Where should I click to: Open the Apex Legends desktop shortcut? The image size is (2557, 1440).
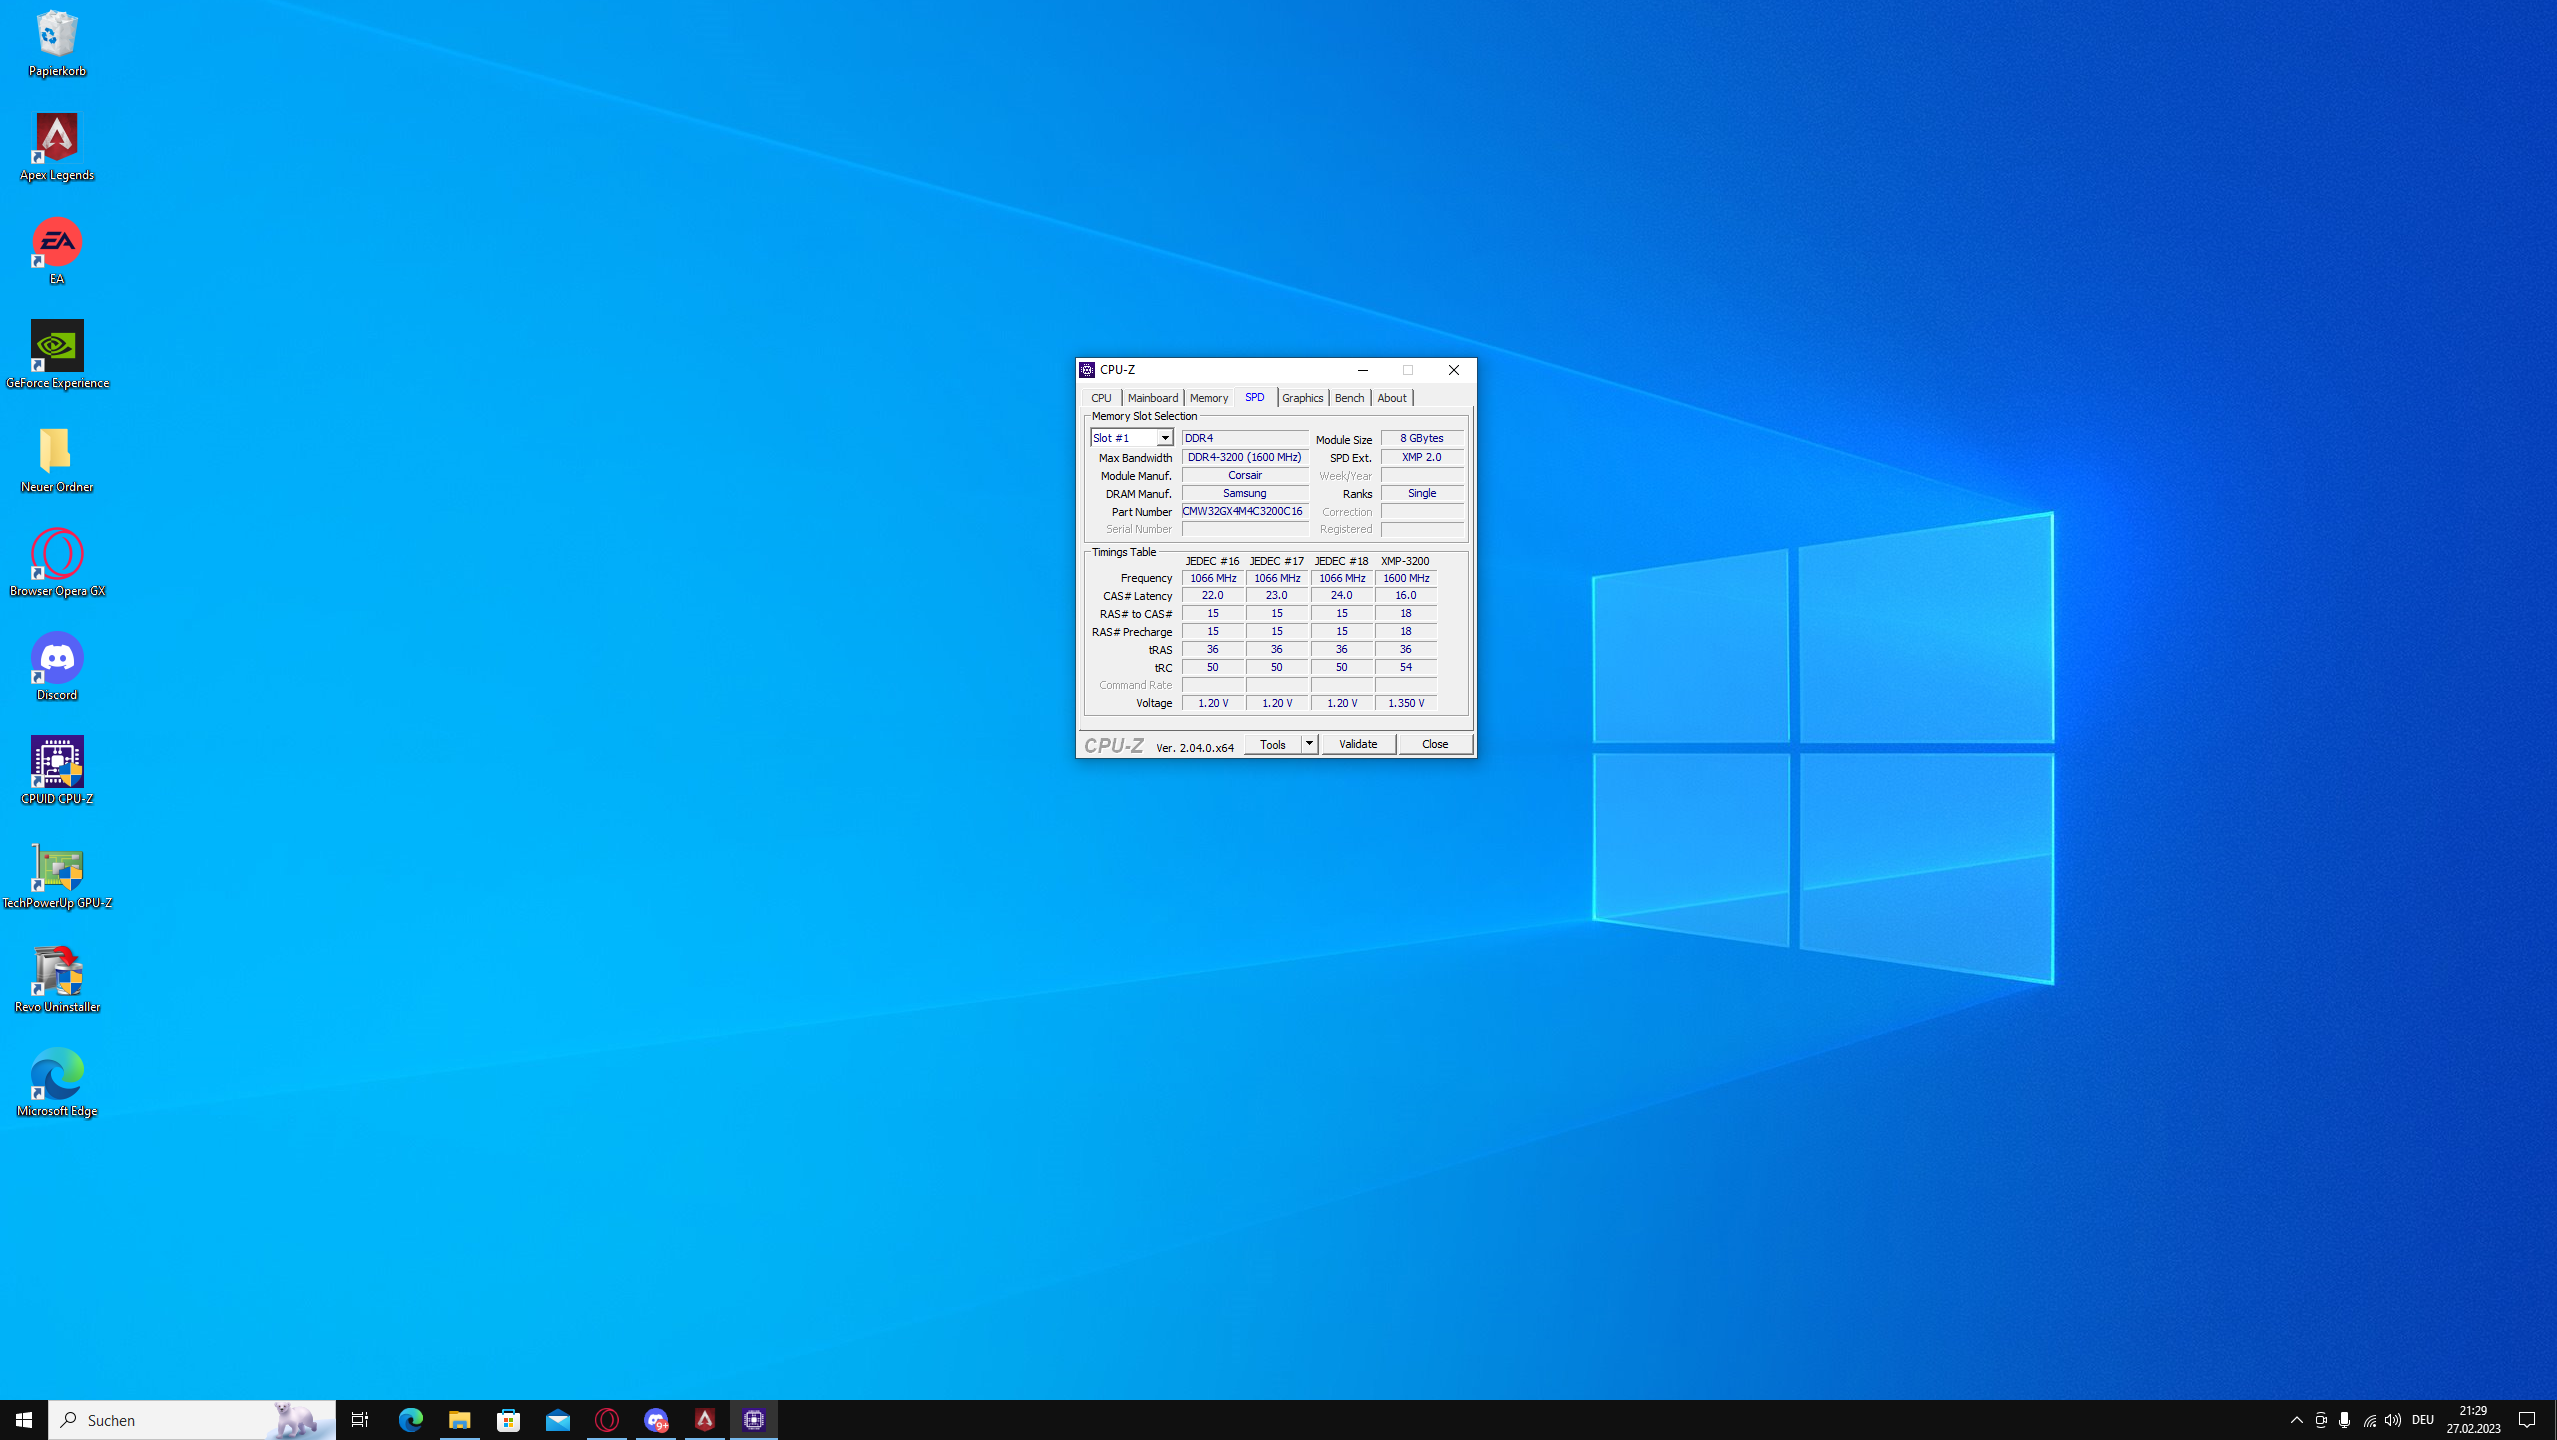click(x=57, y=139)
